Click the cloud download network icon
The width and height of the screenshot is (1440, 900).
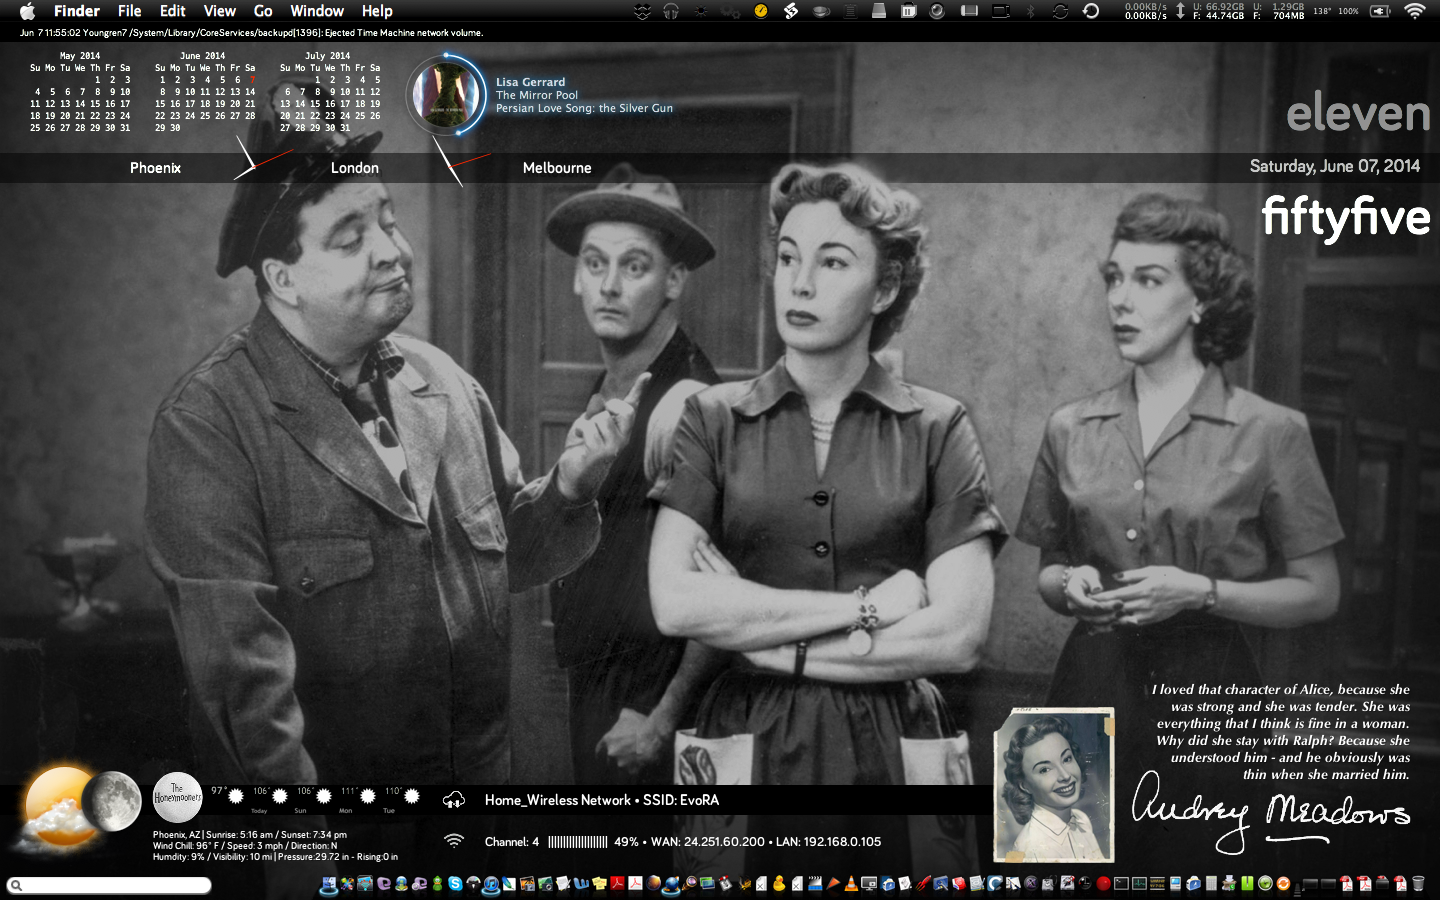tap(454, 799)
